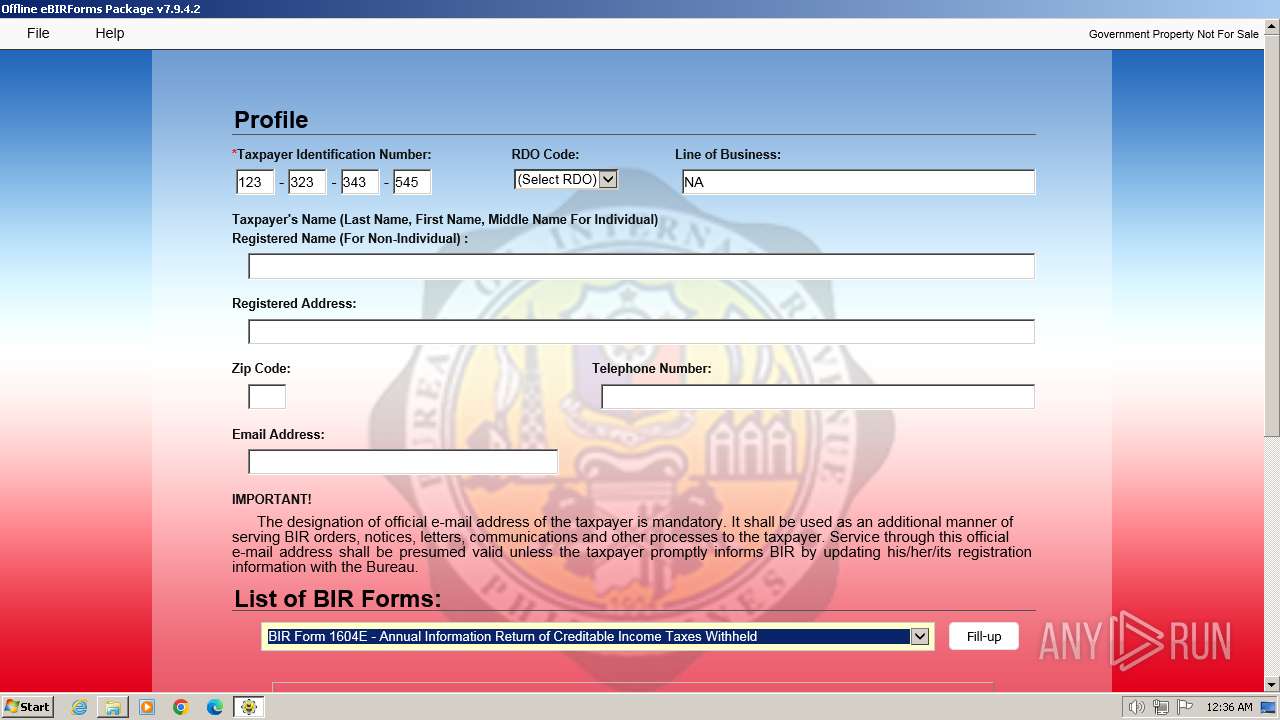Open the Help menu
The width and height of the screenshot is (1280, 720).
(110, 33)
